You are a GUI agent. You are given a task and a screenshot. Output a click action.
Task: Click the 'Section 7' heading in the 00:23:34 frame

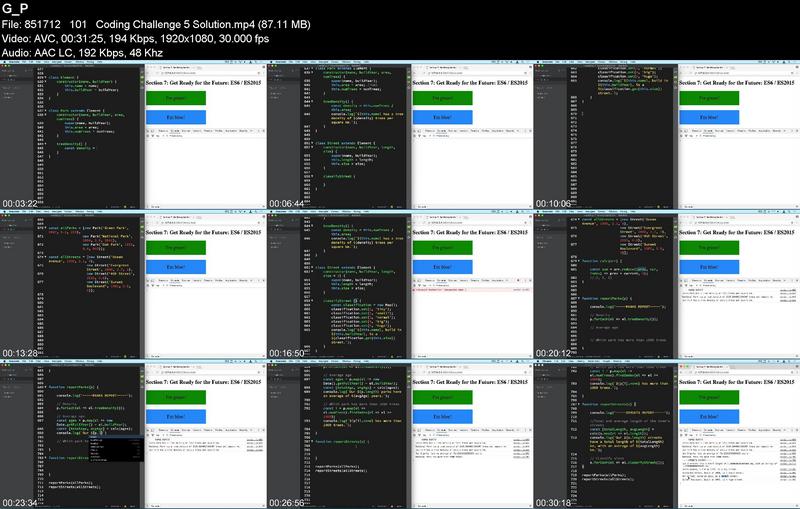[x=204, y=382]
